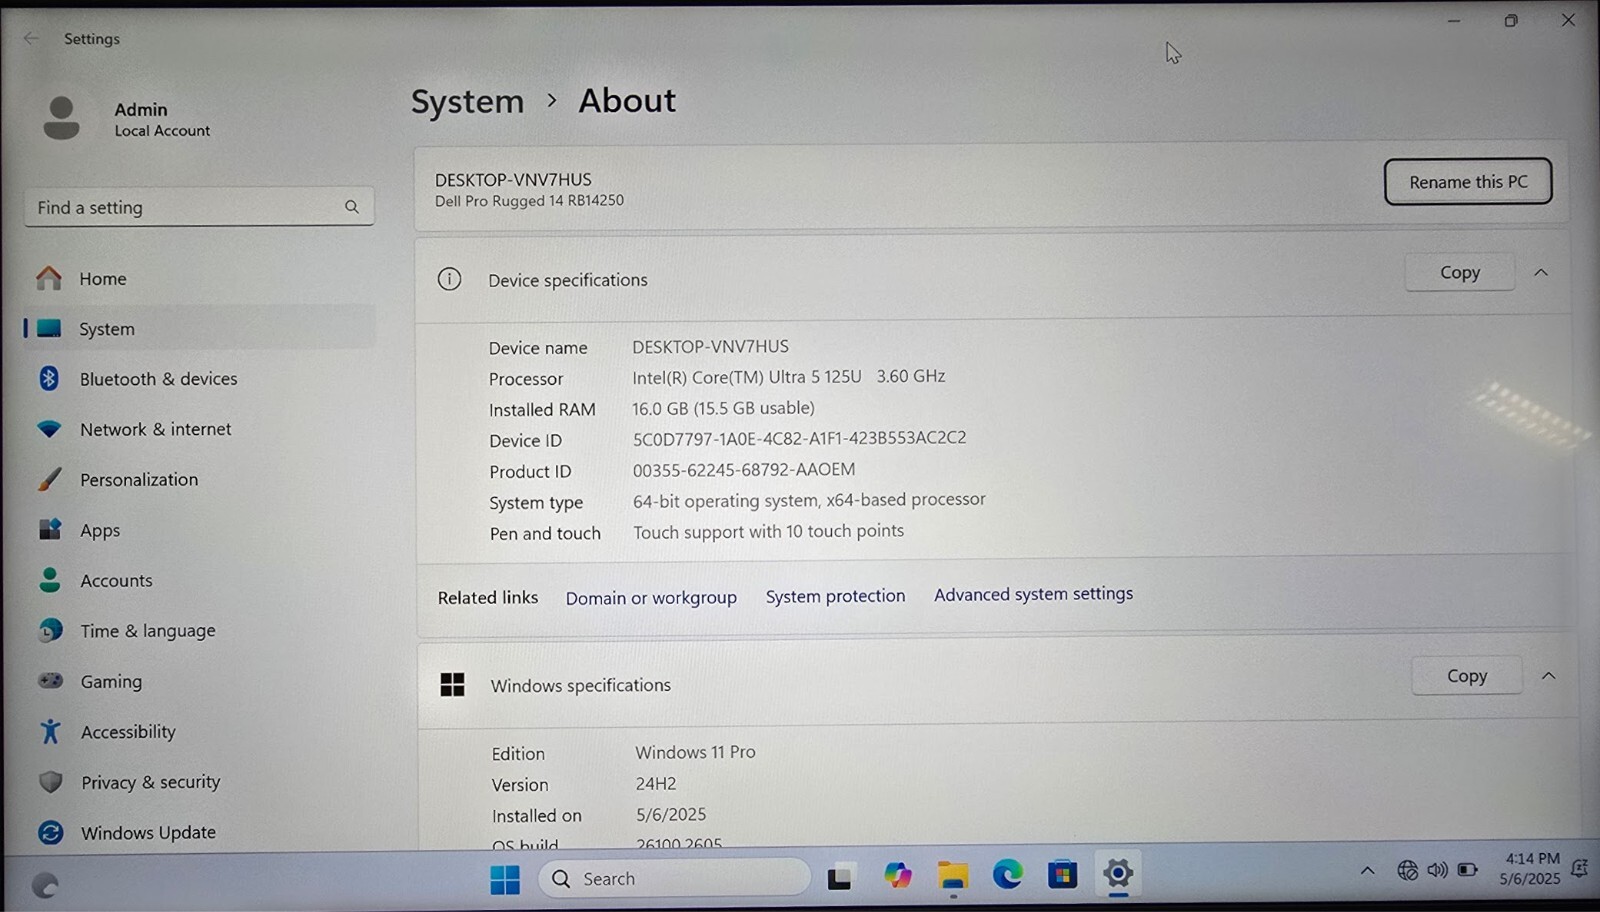
Task: Focus the Find a setting search box
Action: coord(199,207)
